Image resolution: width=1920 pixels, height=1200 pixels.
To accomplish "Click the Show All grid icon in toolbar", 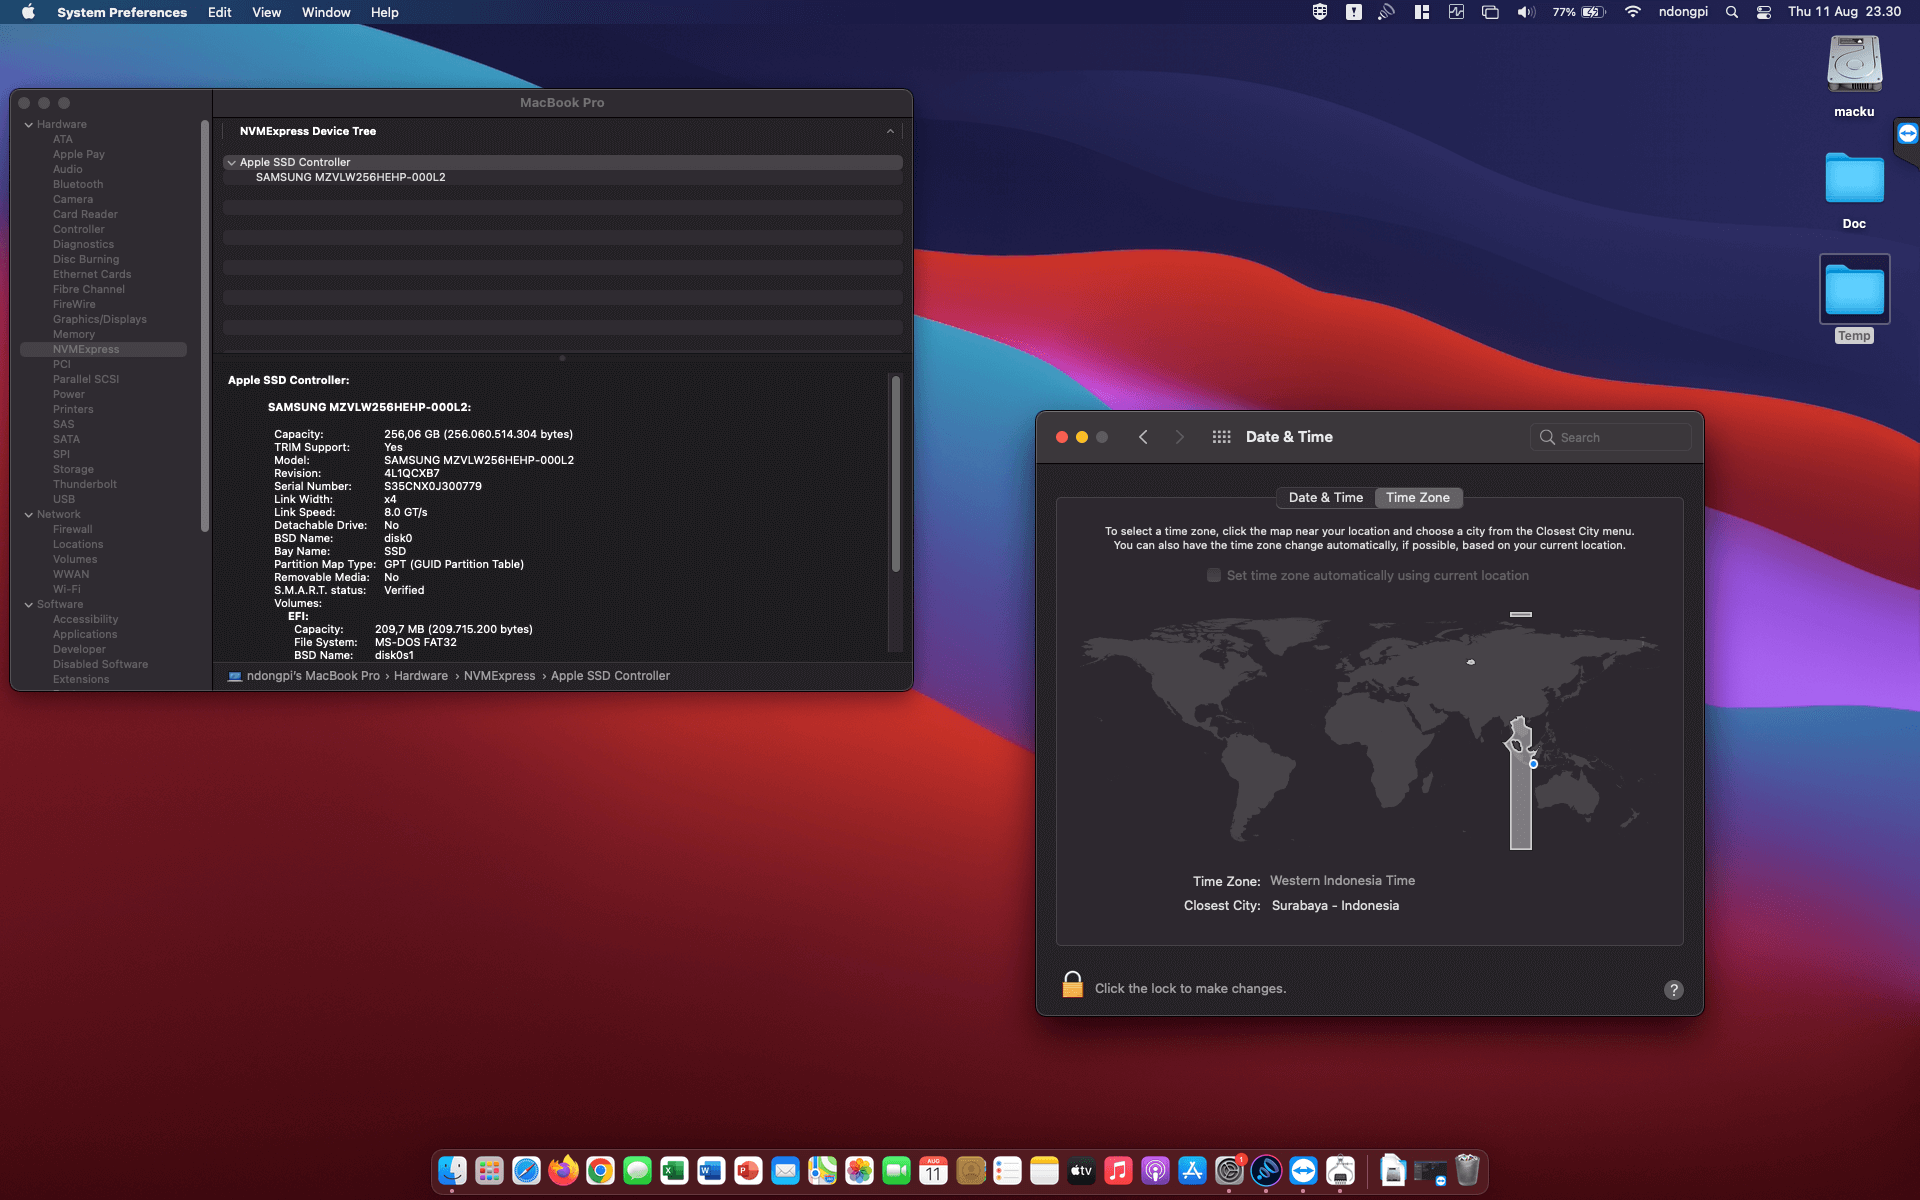I will pos(1221,437).
